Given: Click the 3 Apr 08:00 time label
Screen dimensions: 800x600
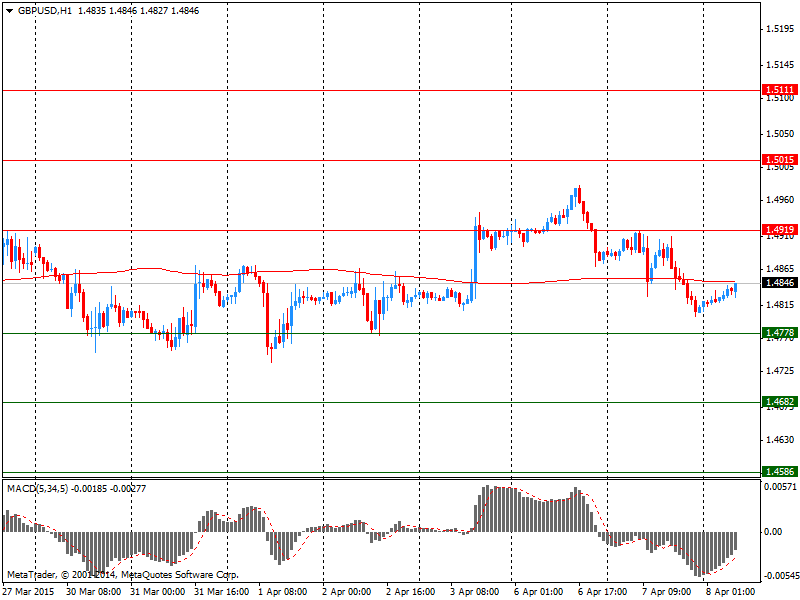Looking at the screenshot, I should [474, 592].
